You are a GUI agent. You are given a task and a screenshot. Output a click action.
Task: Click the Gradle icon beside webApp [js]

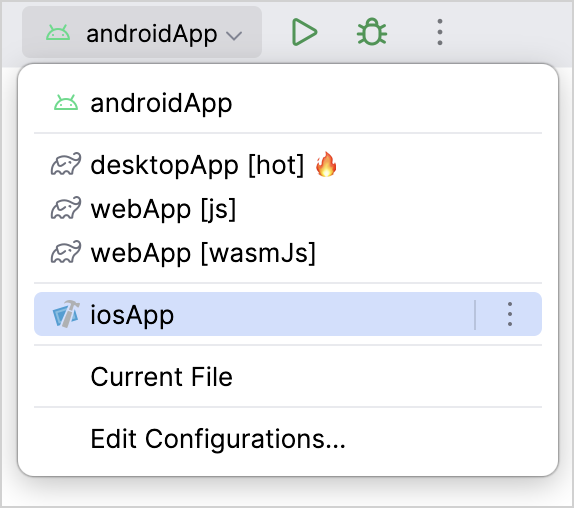click(x=66, y=209)
